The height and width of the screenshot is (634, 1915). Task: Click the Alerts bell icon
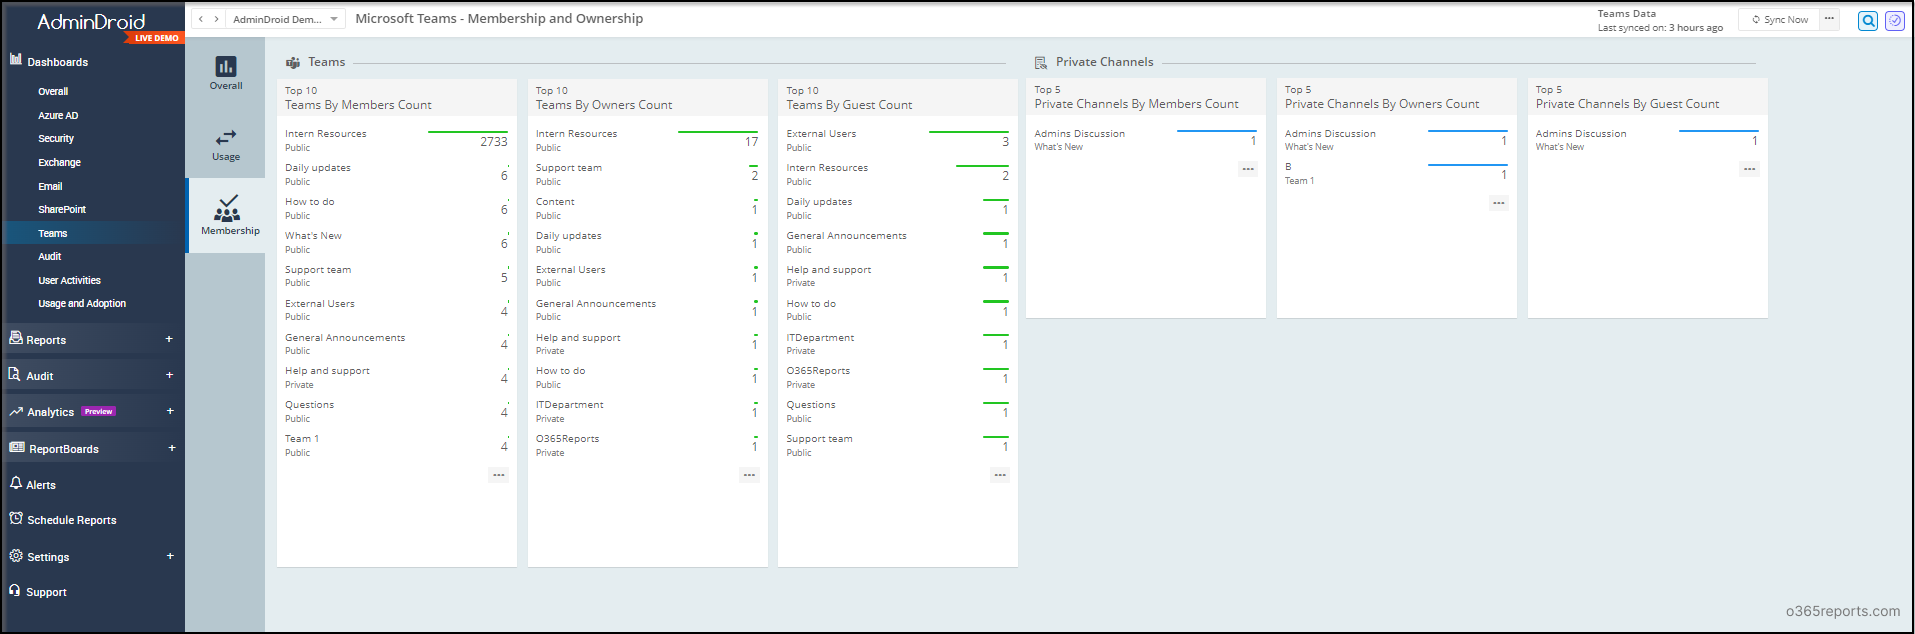click(16, 483)
